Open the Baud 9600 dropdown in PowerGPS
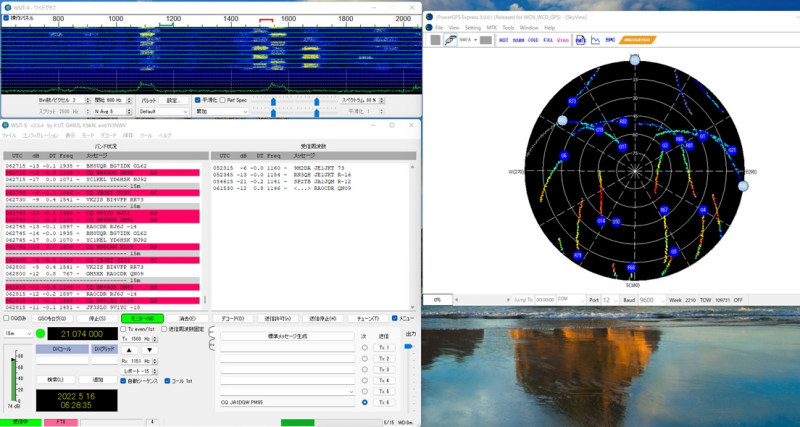This screenshot has height=427, width=800. tap(653, 300)
